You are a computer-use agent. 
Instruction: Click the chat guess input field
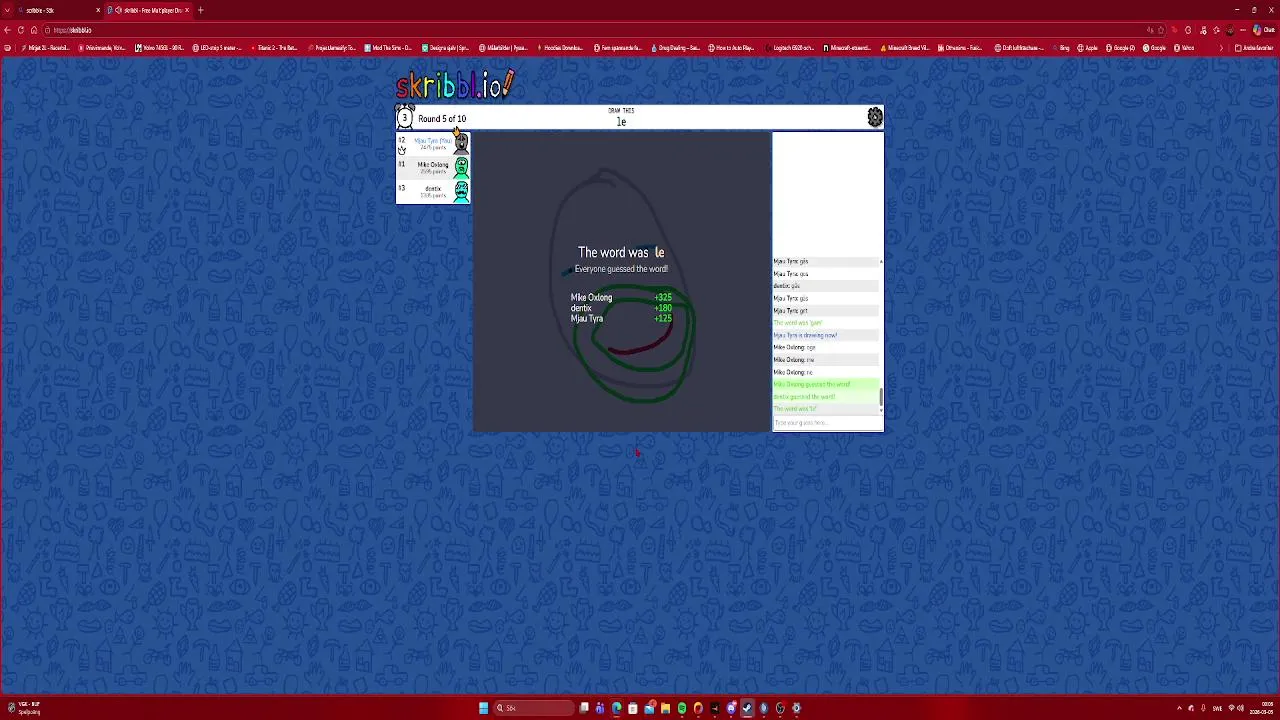(827, 423)
